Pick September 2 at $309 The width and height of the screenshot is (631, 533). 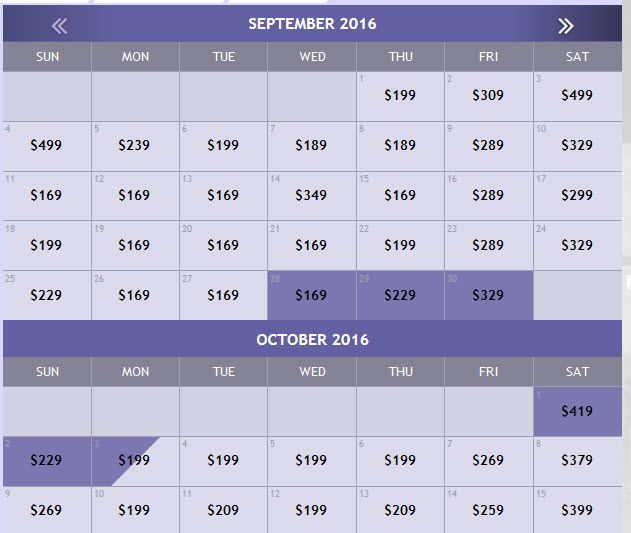pyautogui.click(x=488, y=96)
